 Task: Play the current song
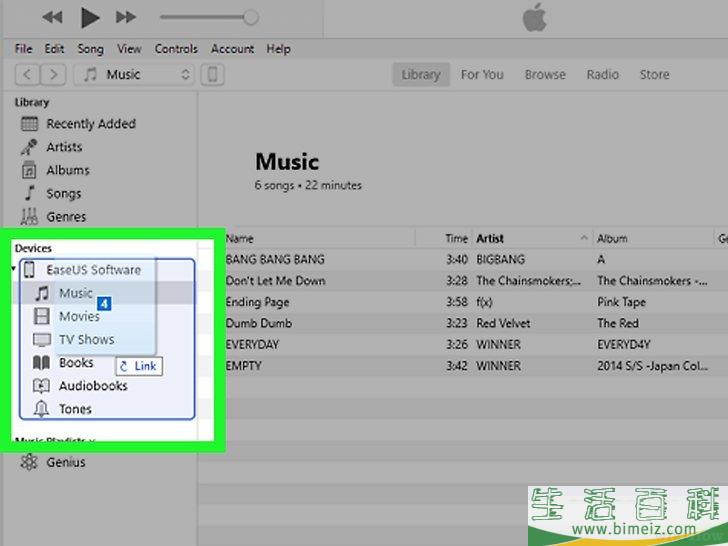coord(90,18)
